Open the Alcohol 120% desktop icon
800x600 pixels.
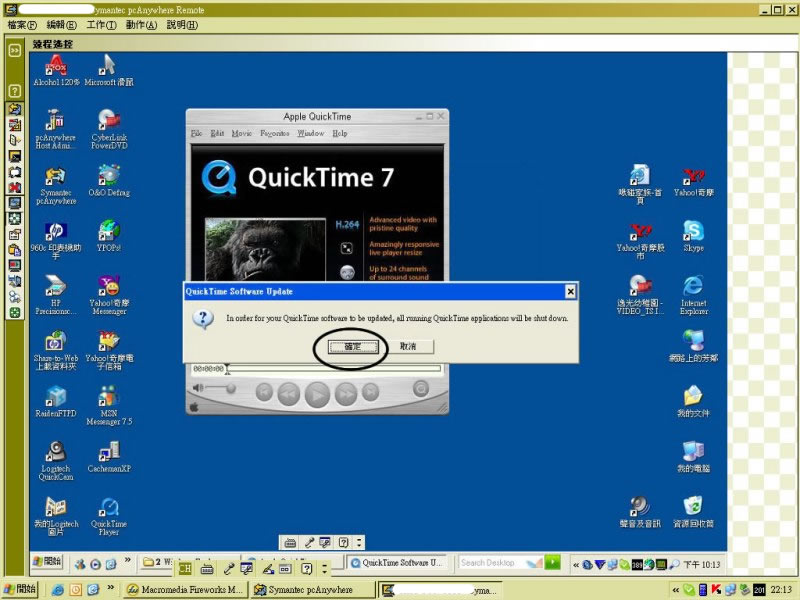pos(56,70)
